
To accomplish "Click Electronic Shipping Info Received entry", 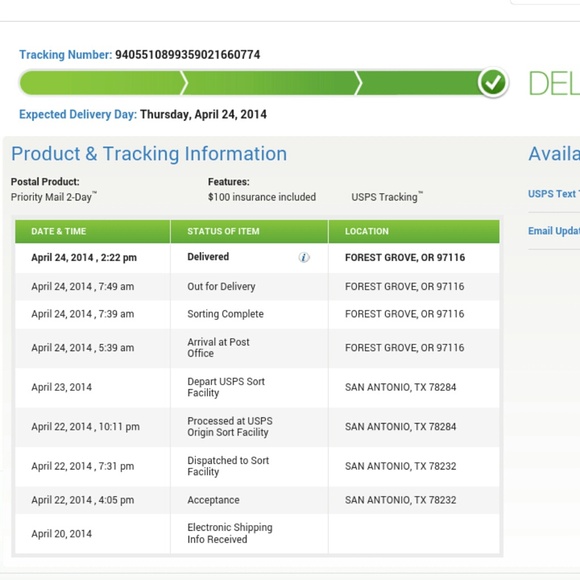I will coord(230,533).
